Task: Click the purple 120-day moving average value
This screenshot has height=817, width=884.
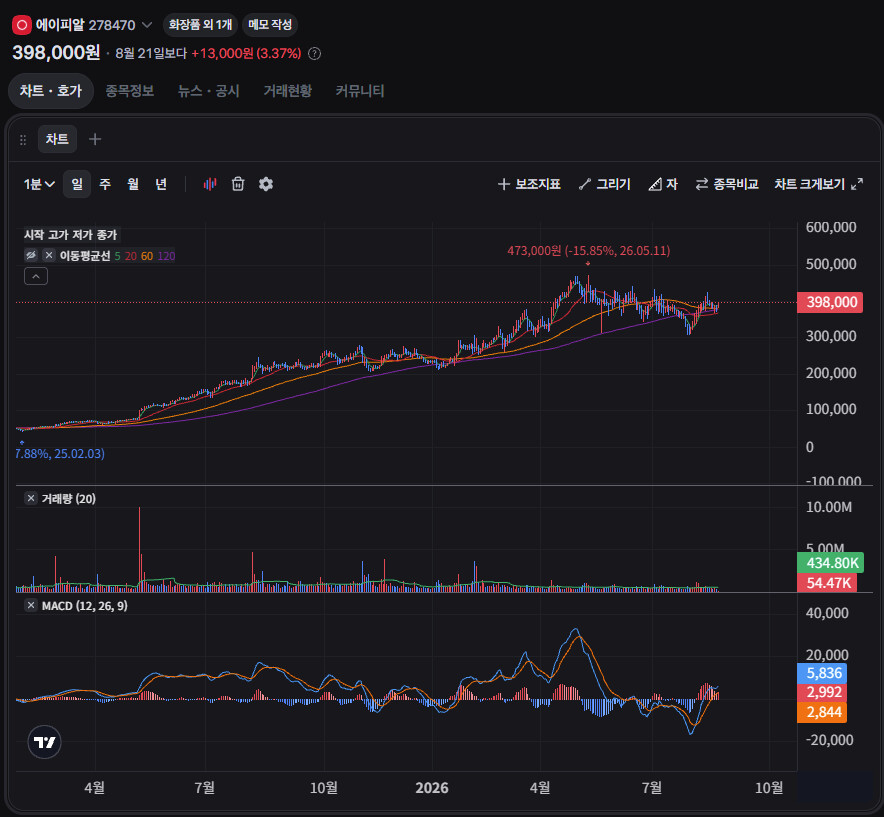Action: coord(166,256)
